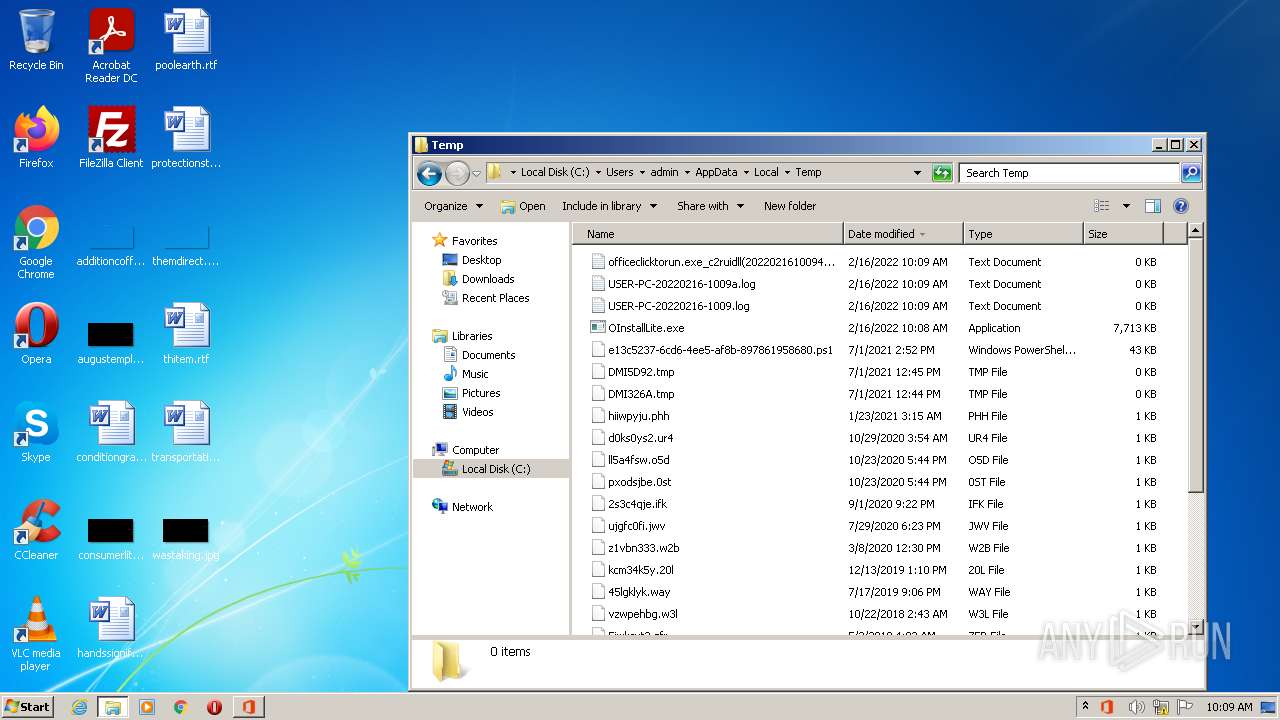This screenshot has height=720, width=1280.
Task: Select the Opera desktop icon
Action: tap(36, 334)
